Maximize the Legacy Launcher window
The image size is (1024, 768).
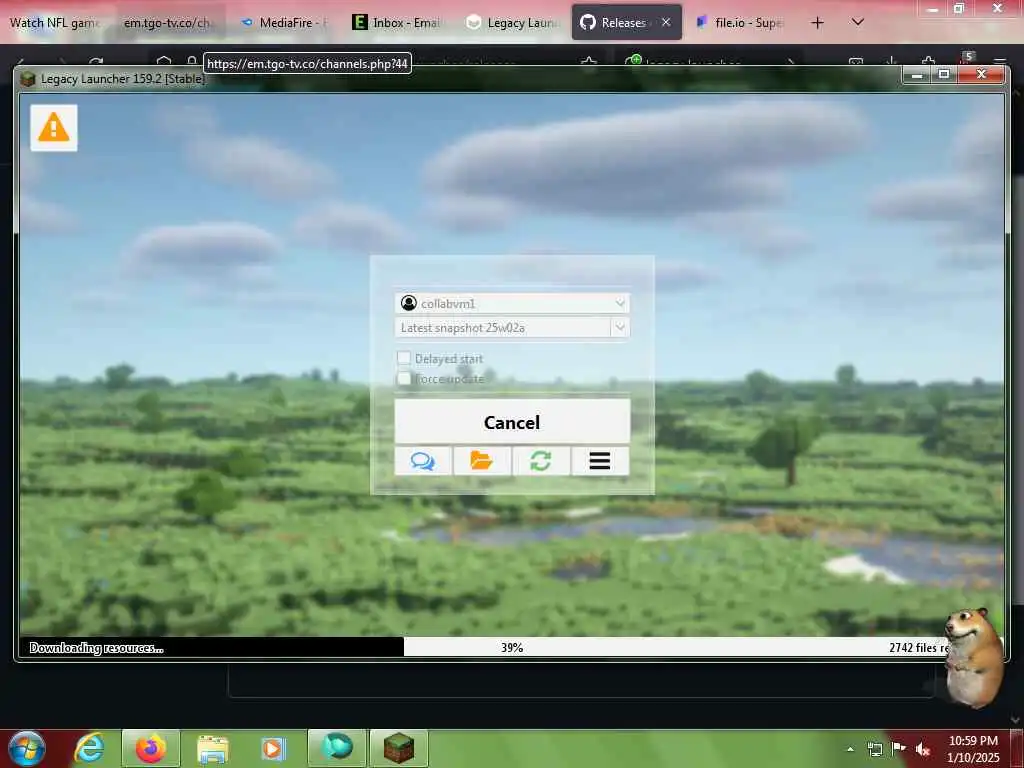tap(944, 74)
